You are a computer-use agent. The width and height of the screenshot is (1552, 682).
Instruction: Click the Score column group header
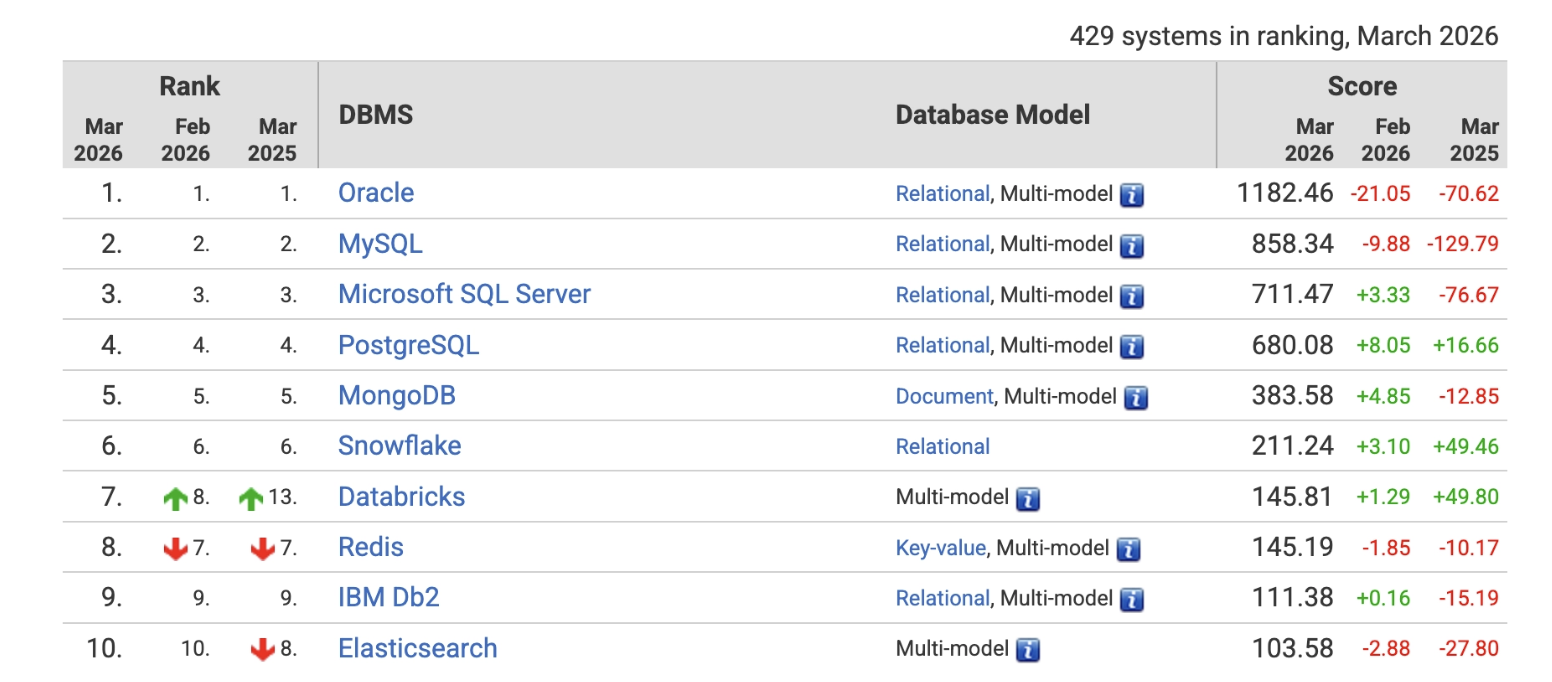click(1362, 86)
